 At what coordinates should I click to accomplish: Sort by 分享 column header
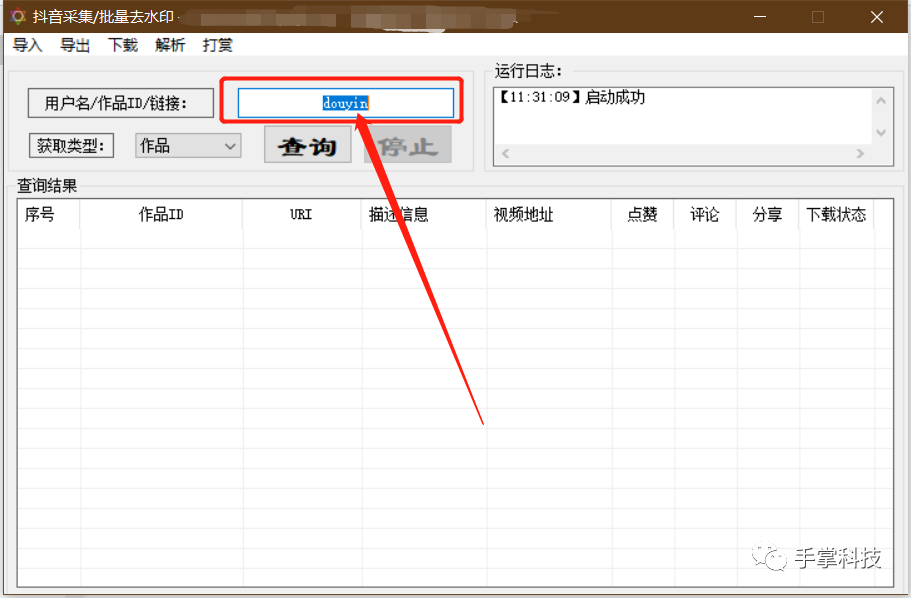click(767, 214)
